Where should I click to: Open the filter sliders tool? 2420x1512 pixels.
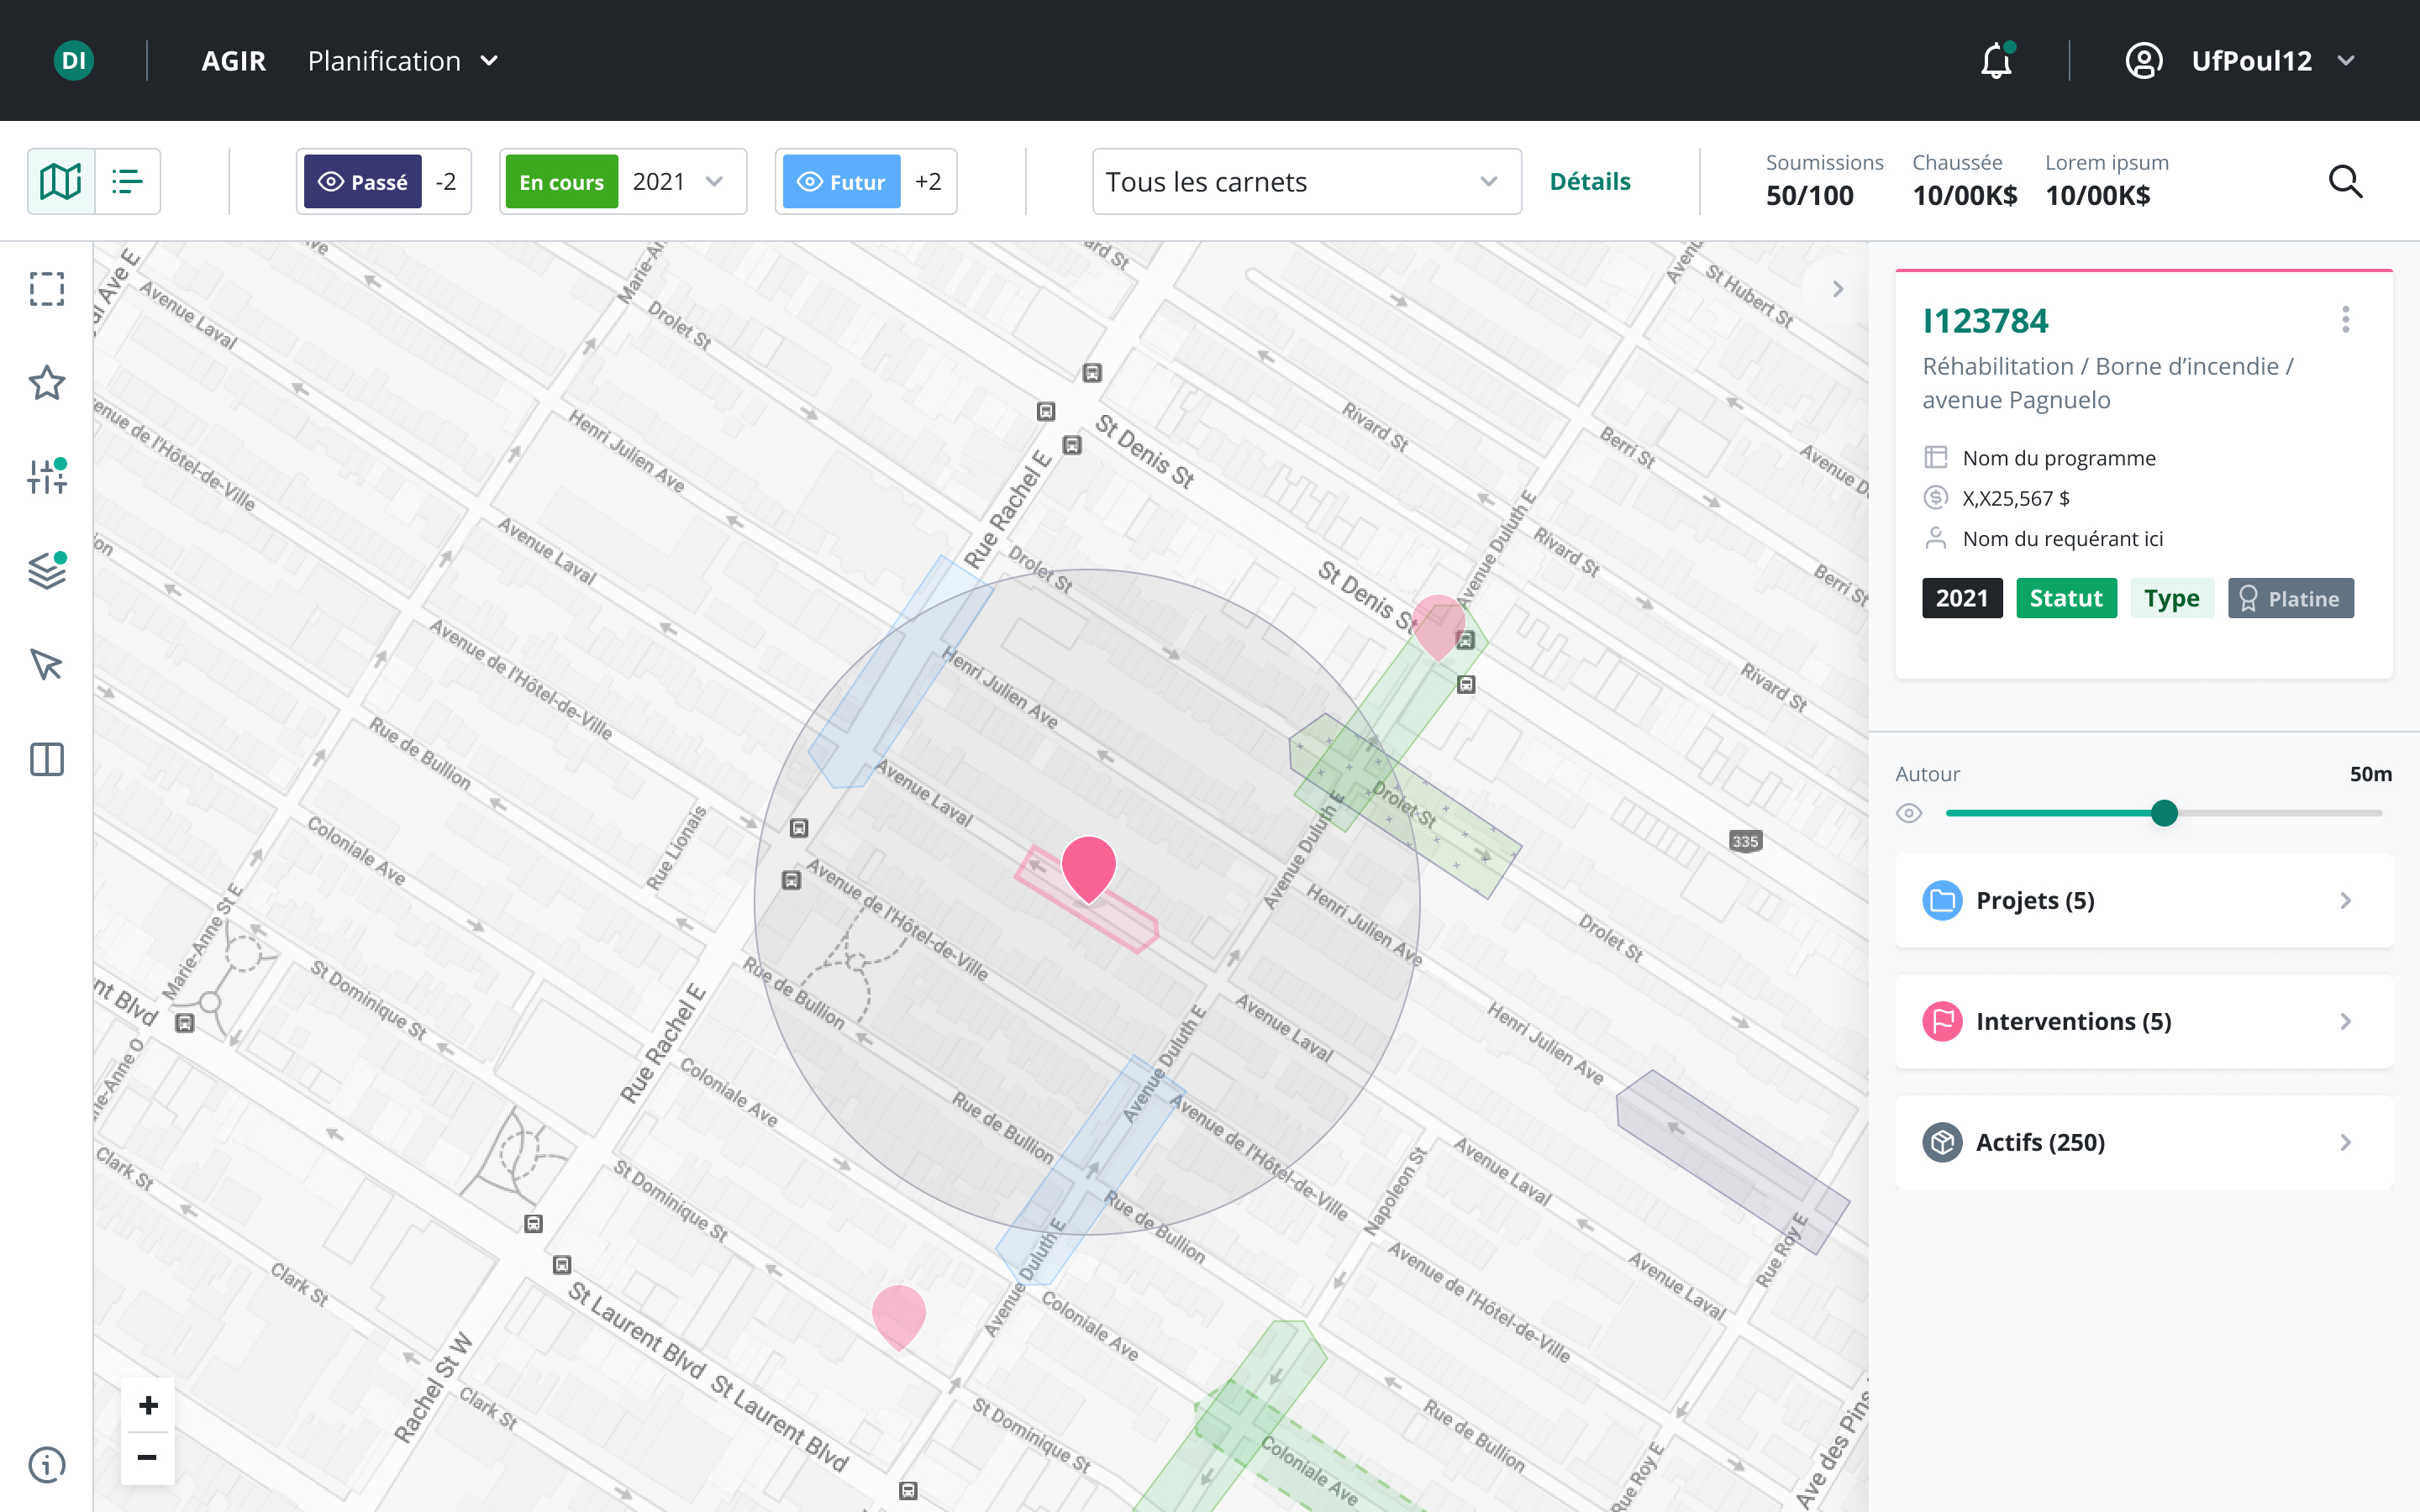[47, 477]
